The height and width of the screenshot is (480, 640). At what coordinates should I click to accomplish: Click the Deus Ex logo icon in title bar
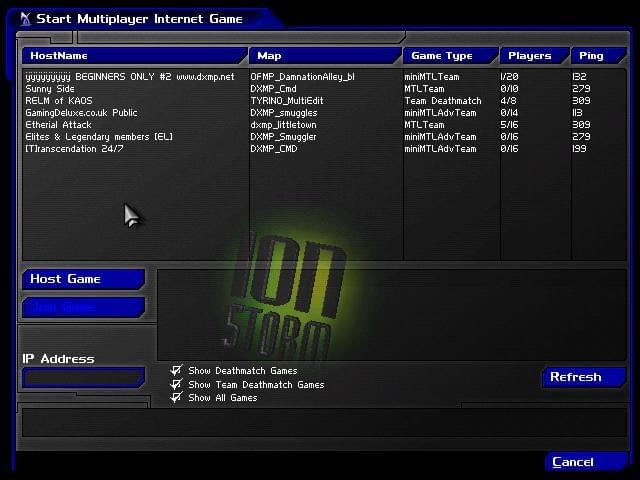pos(25,19)
